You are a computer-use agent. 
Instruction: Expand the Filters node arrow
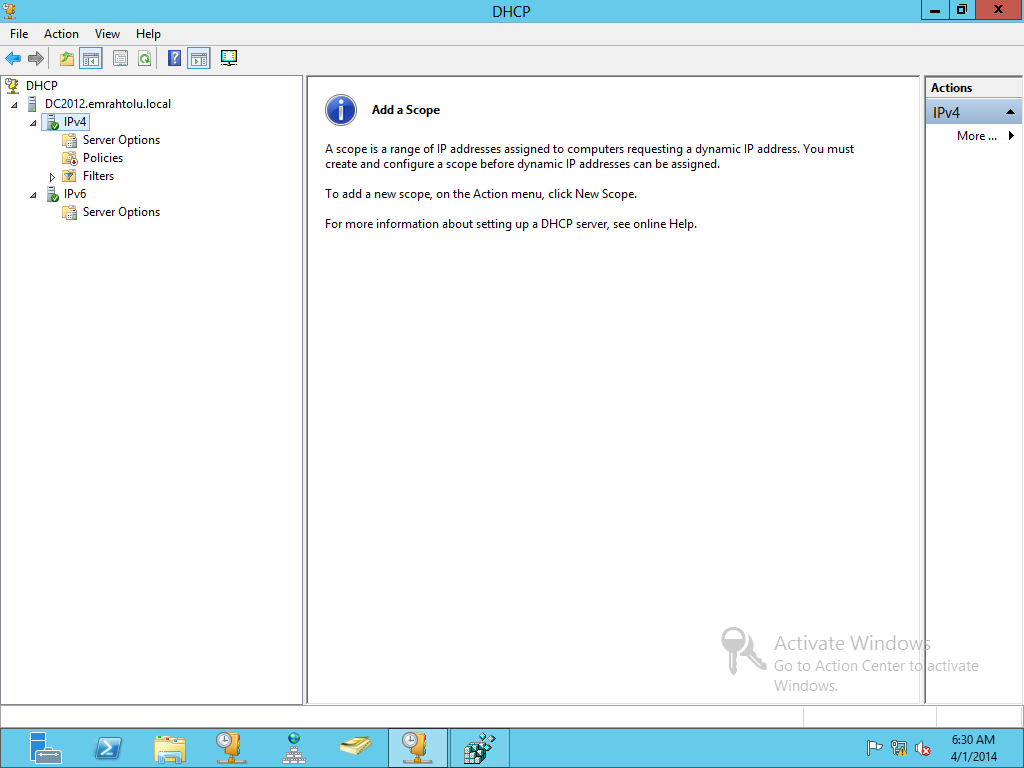[52, 176]
